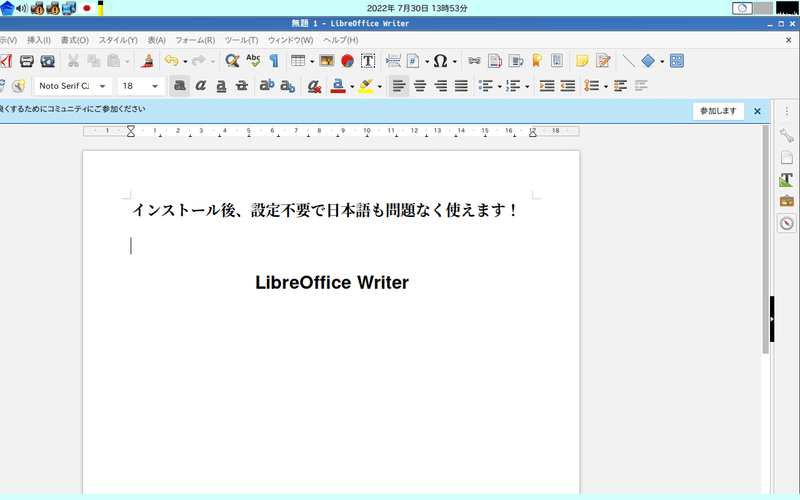The width and height of the screenshot is (800, 500).
Task: Open sidebar Navigator compass panel
Action: point(787,223)
